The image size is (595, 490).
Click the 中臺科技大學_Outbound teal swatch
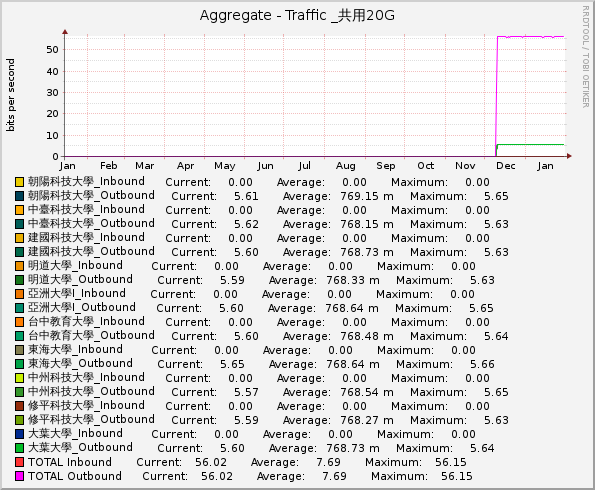coord(19,224)
